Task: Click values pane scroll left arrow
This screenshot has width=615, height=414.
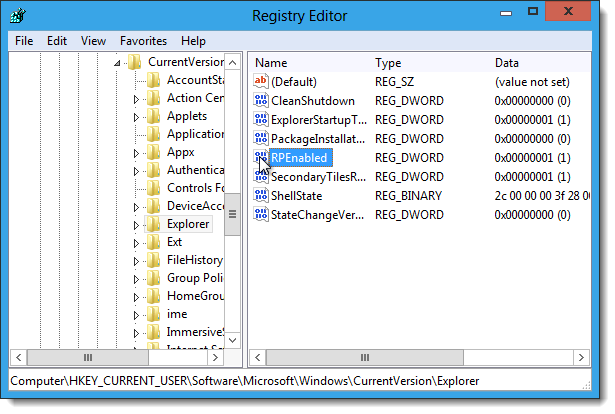Action: pyautogui.click(x=258, y=358)
